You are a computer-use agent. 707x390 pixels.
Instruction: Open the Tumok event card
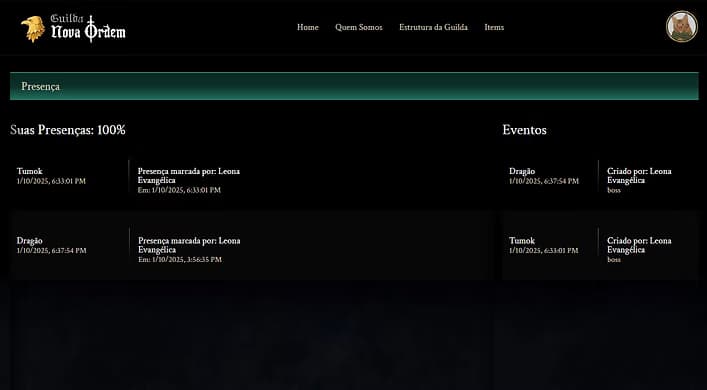tap(600, 245)
